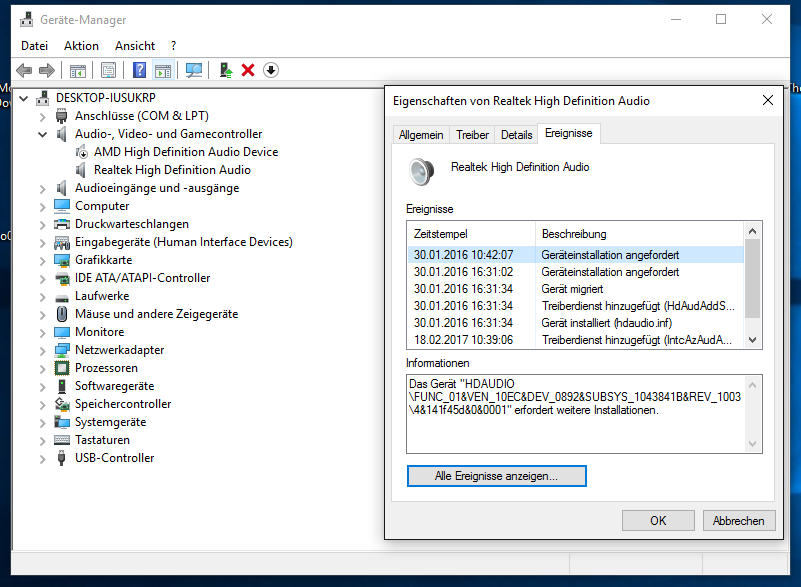Click the disable device down-arrow icon
The image size is (801, 587).
[x=271, y=70]
